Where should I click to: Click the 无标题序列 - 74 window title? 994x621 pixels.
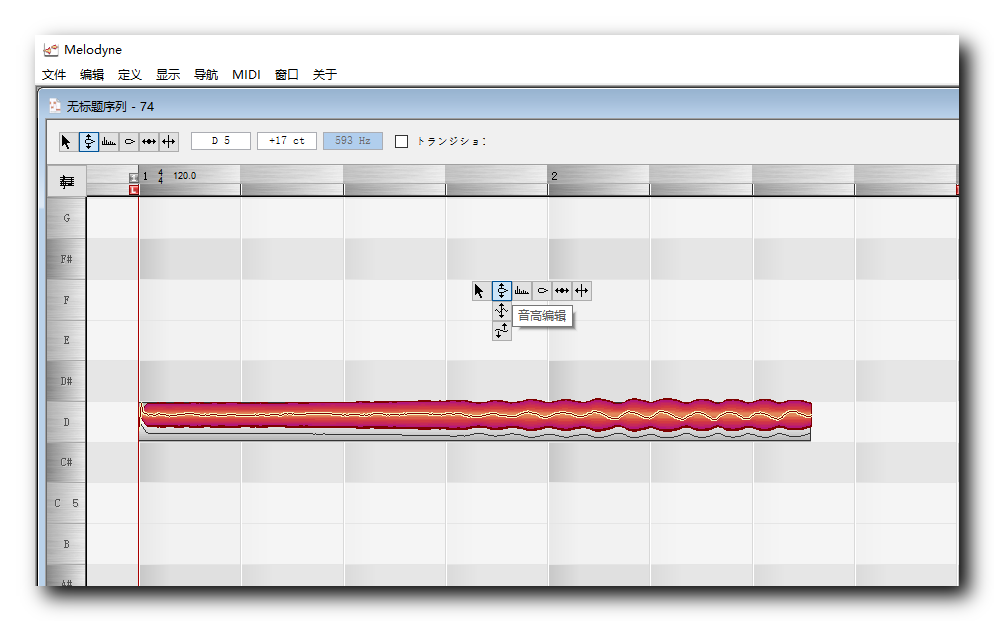point(110,106)
